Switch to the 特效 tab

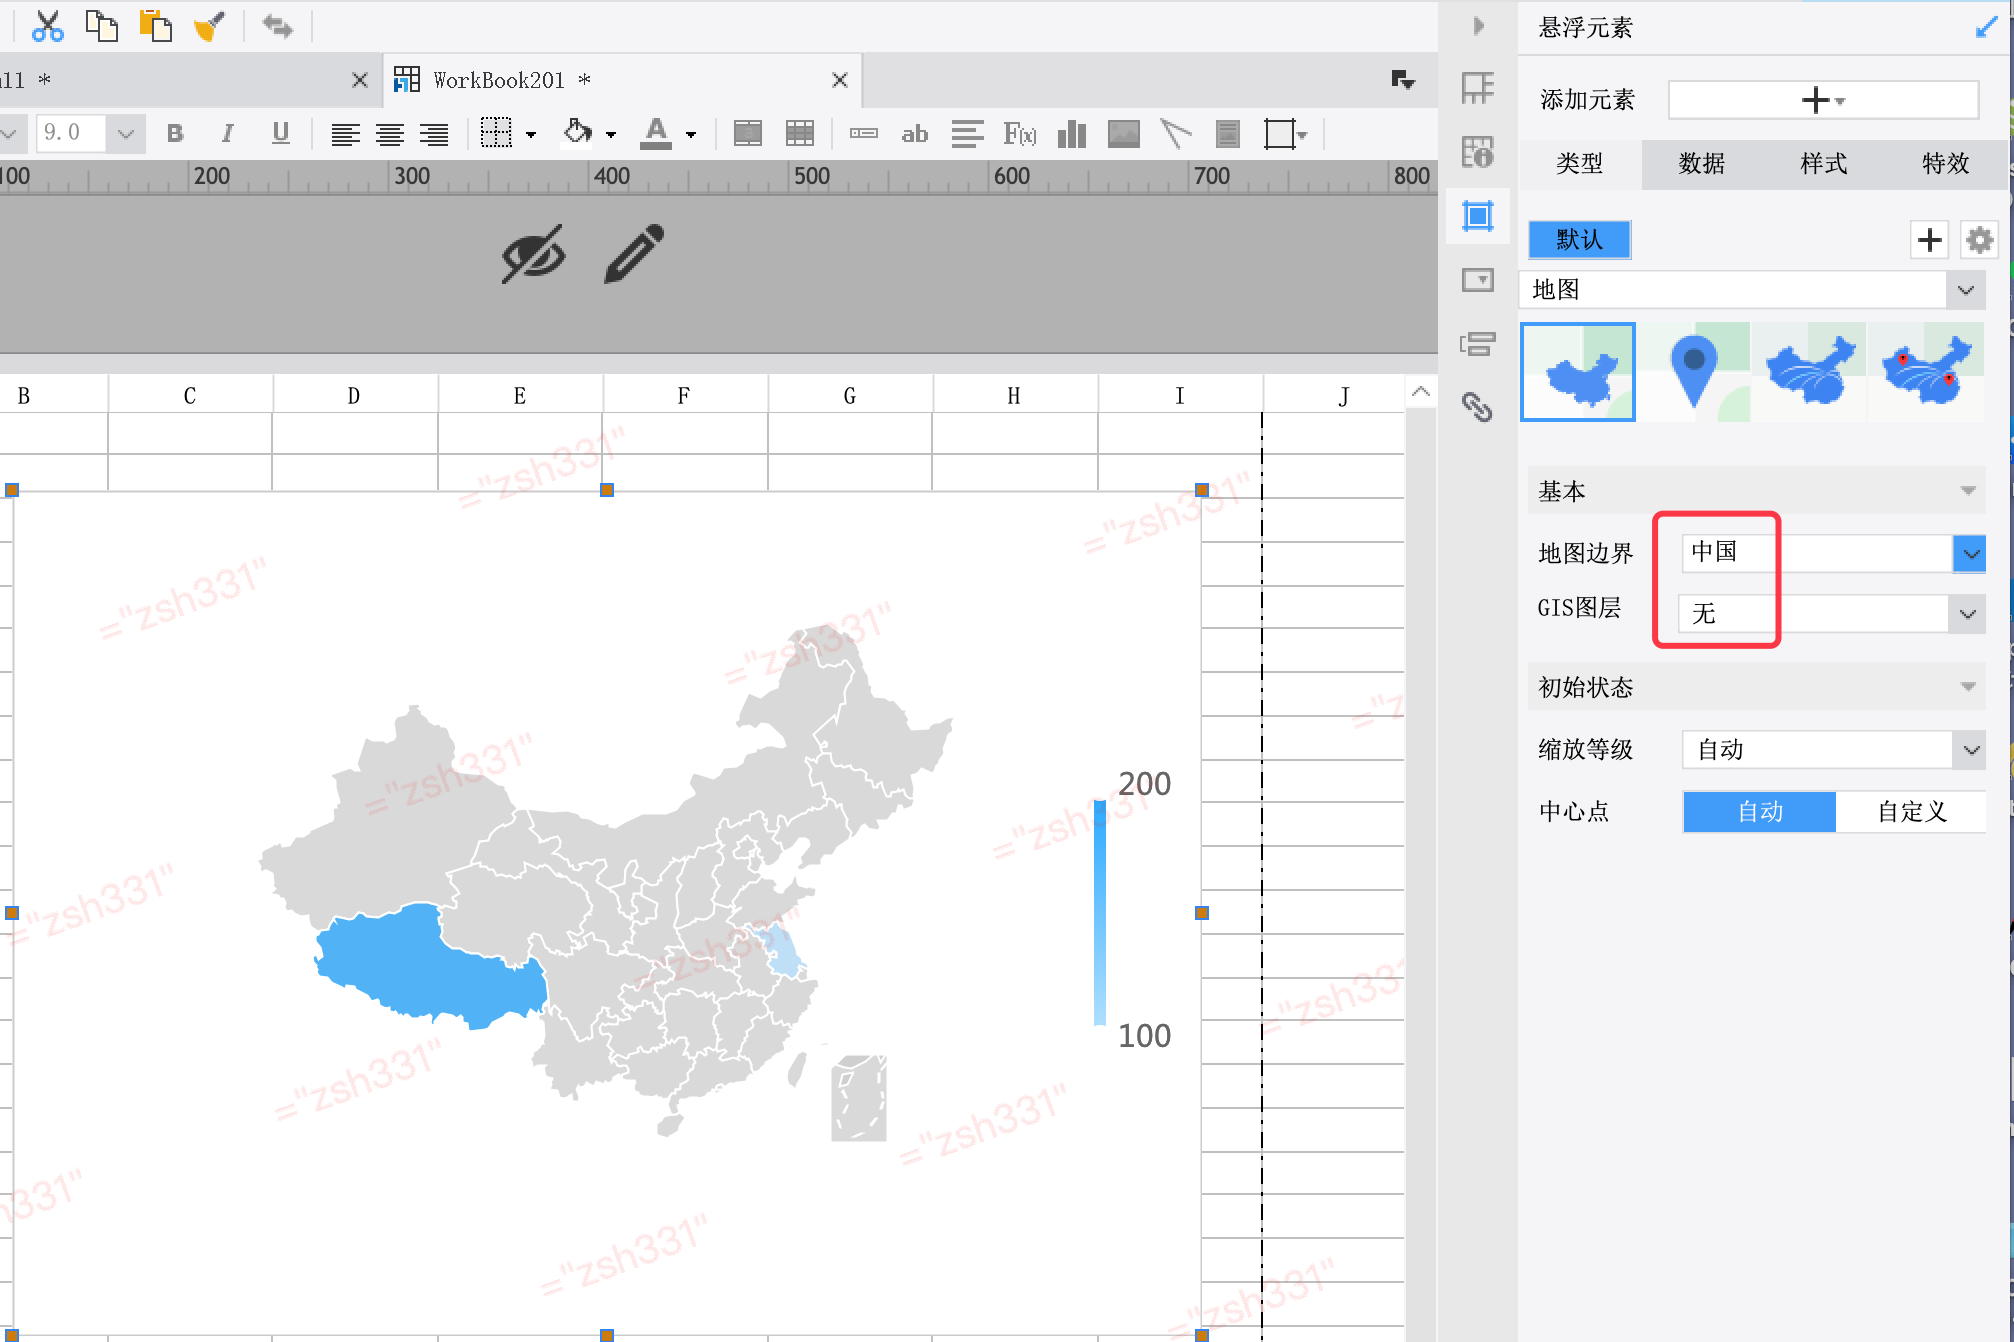1946,163
